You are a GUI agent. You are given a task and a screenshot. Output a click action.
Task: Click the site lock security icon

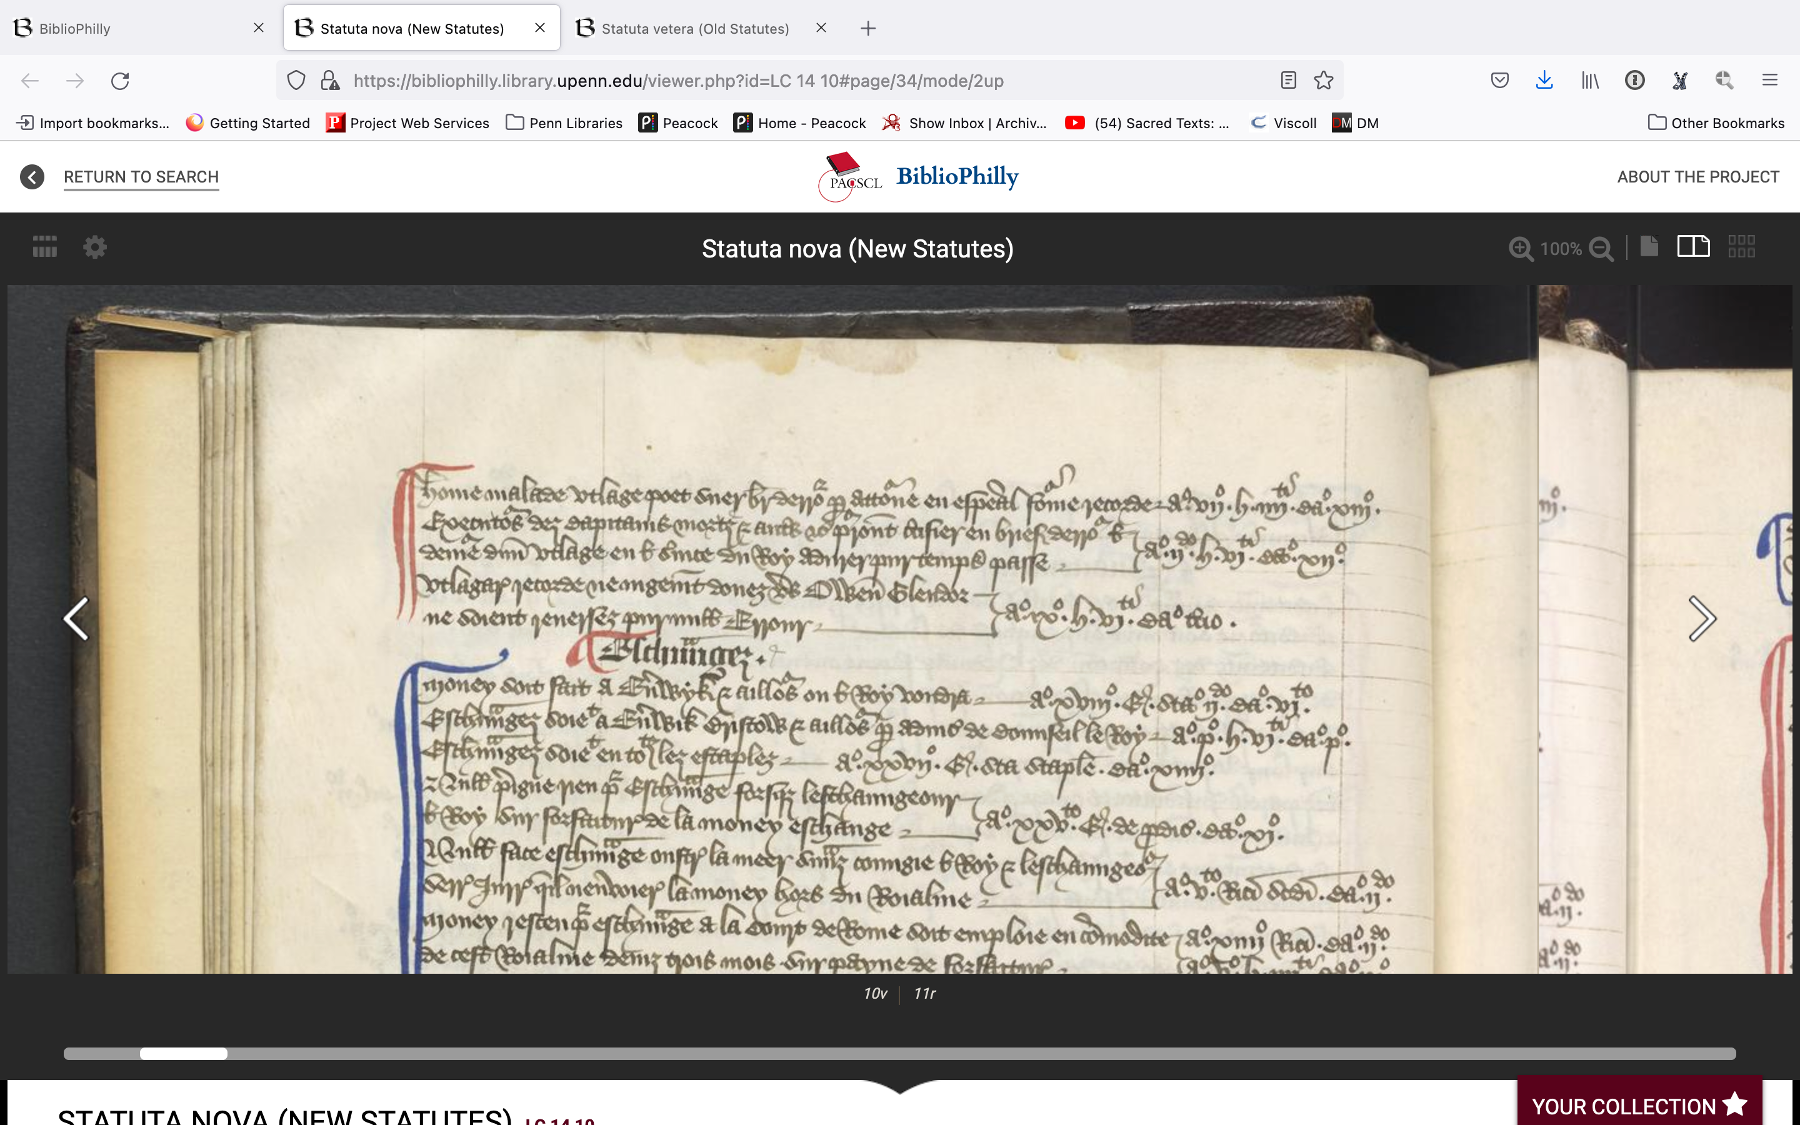coord(329,81)
